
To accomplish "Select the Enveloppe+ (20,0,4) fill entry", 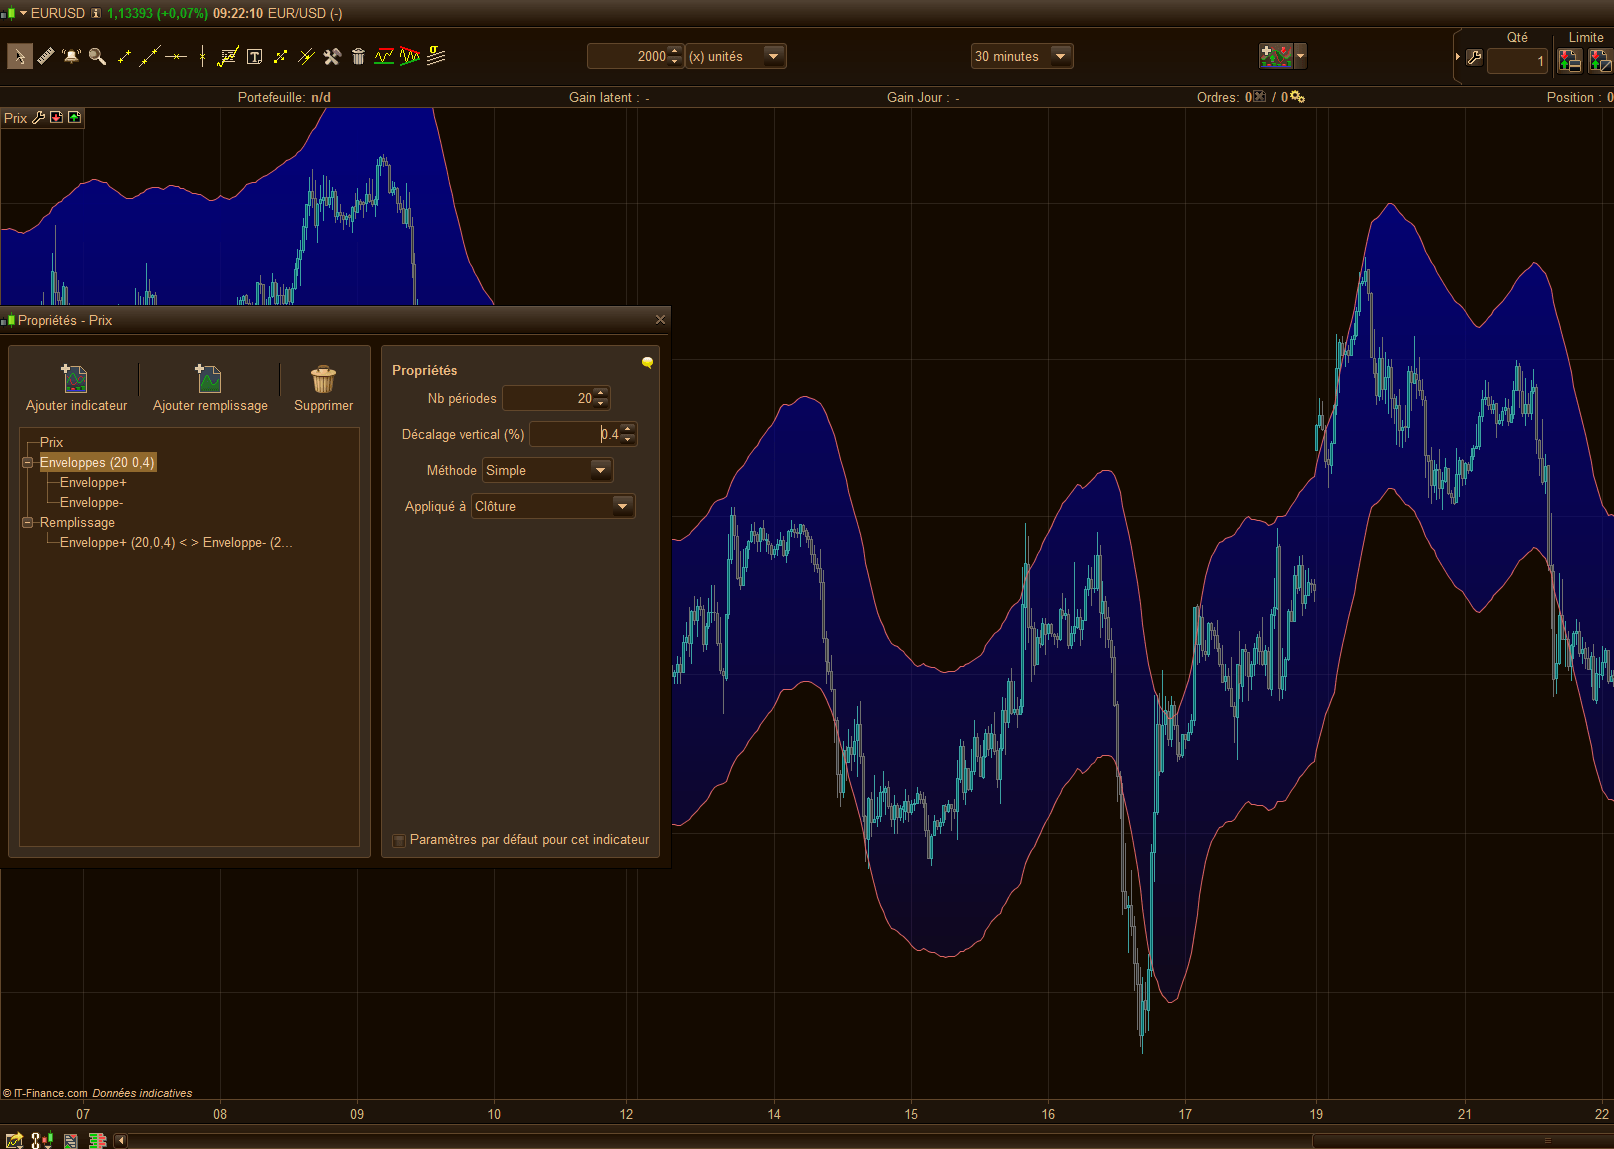I will 176,542.
